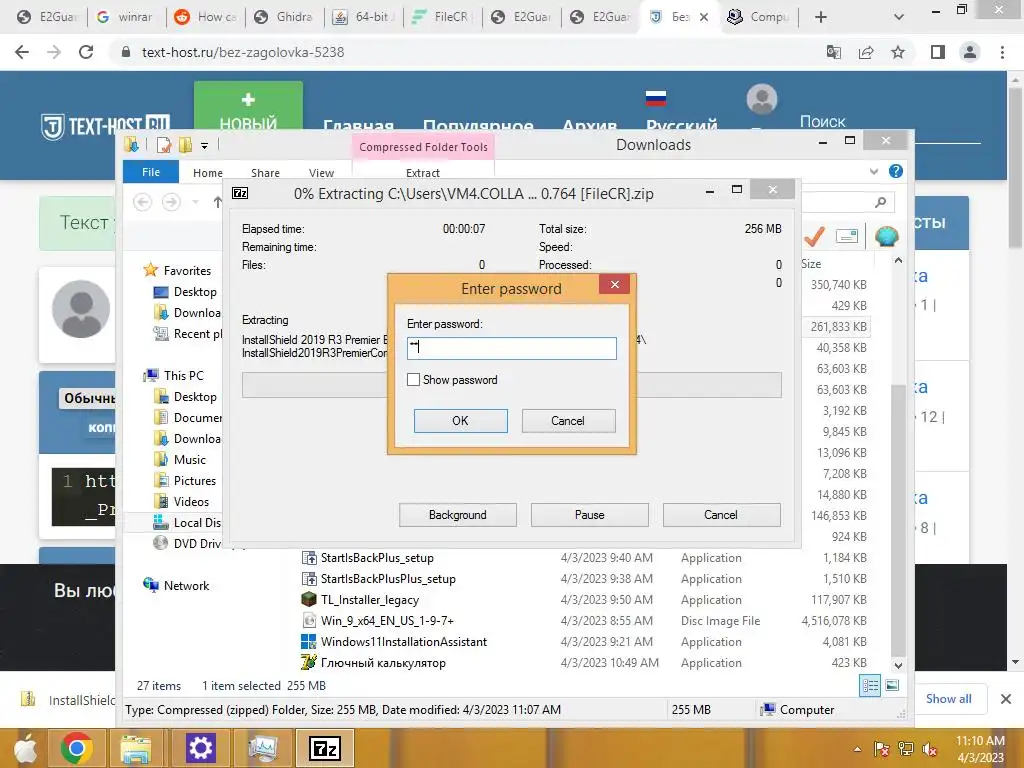Screen dimensions: 1024x768
Task: Open the Chrome three-dot menu
Action: coord(1002,52)
